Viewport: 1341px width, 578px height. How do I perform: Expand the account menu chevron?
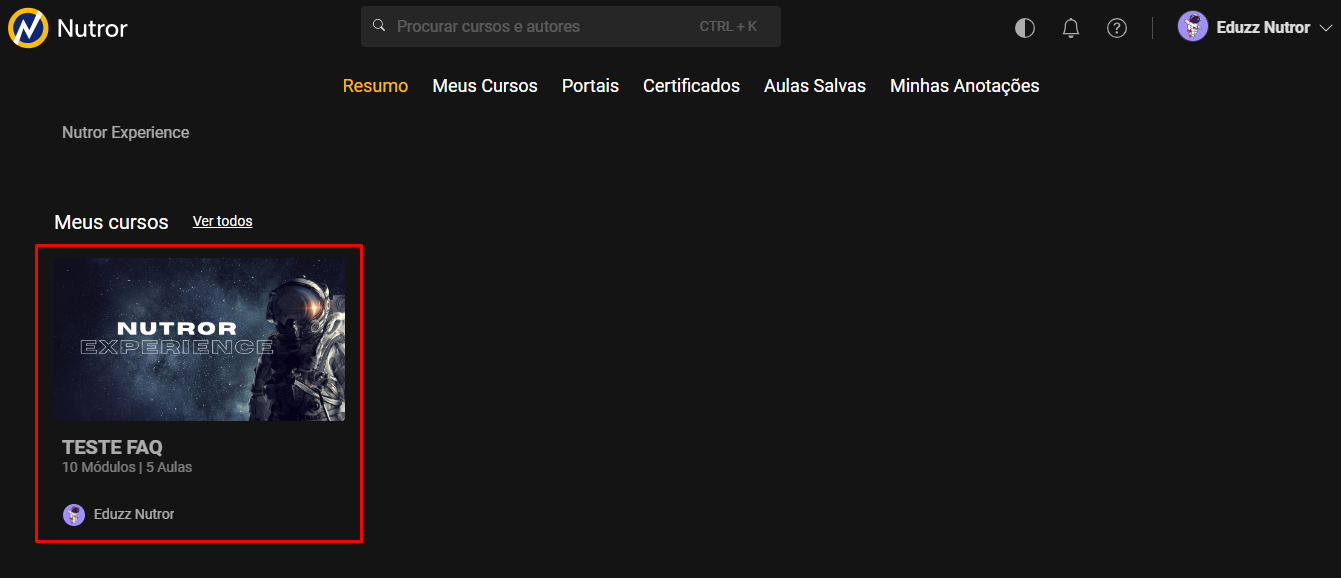coord(1326,28)
